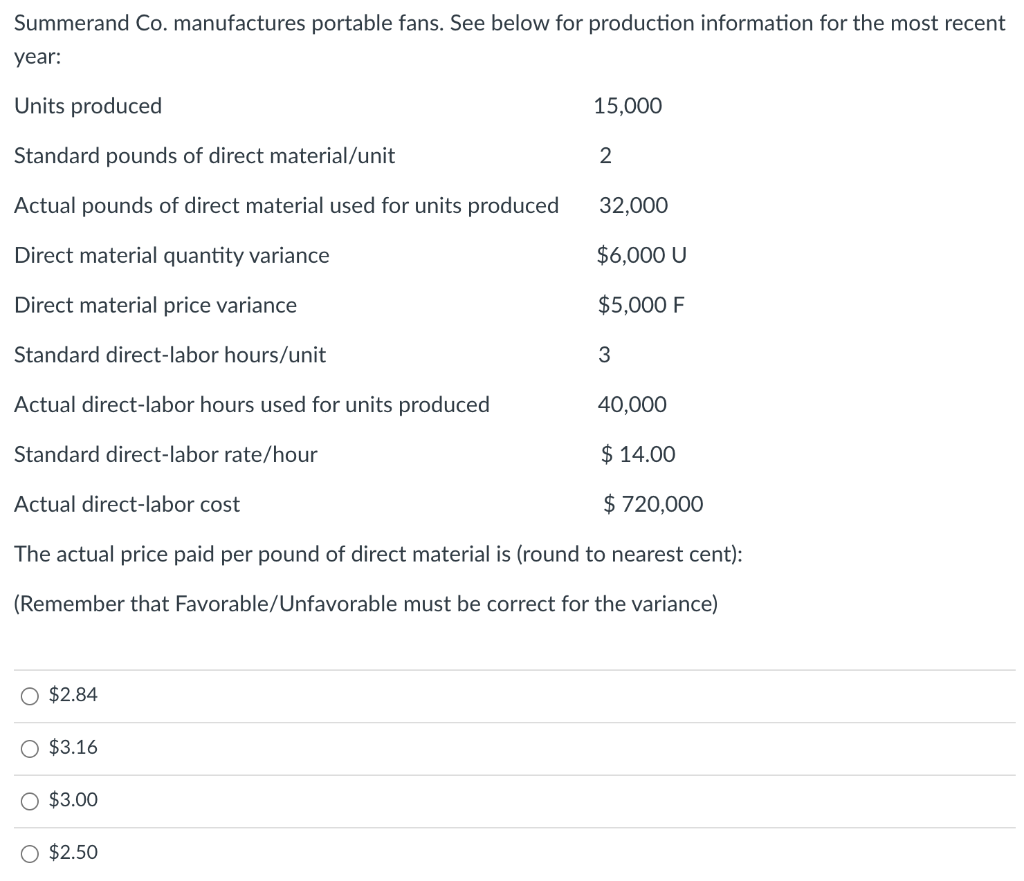Click the 32,000 actual pounds value
Image resolution: width=1024 pixels, height=881 pixels.
coord(633,206)
